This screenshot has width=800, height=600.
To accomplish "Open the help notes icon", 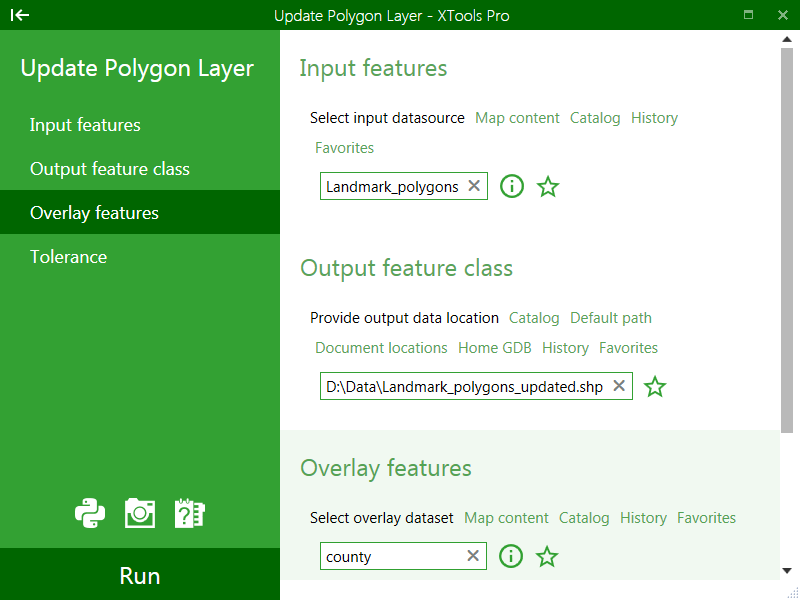I will [x=190, y=513].
